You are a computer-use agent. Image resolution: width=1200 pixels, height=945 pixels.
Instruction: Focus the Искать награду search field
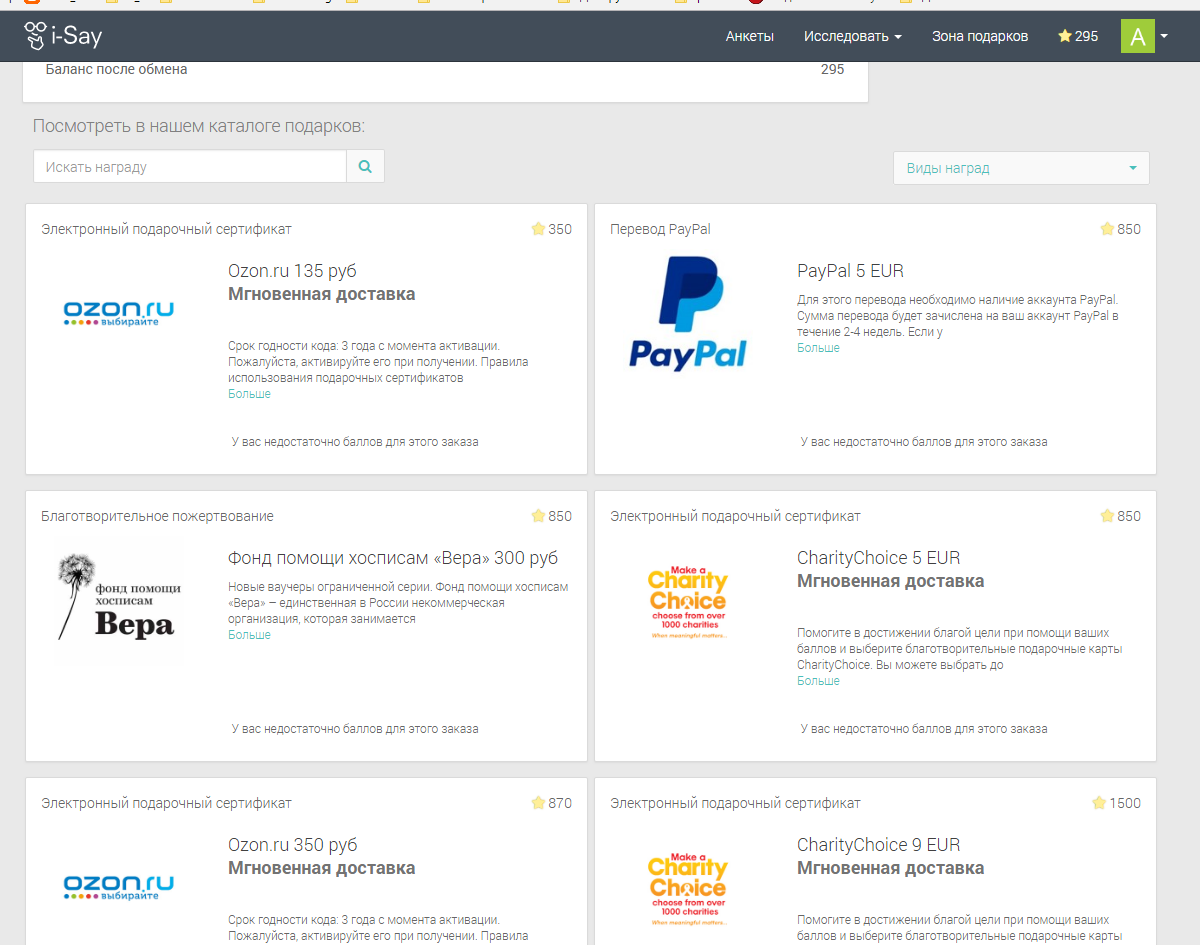(190, 167)
